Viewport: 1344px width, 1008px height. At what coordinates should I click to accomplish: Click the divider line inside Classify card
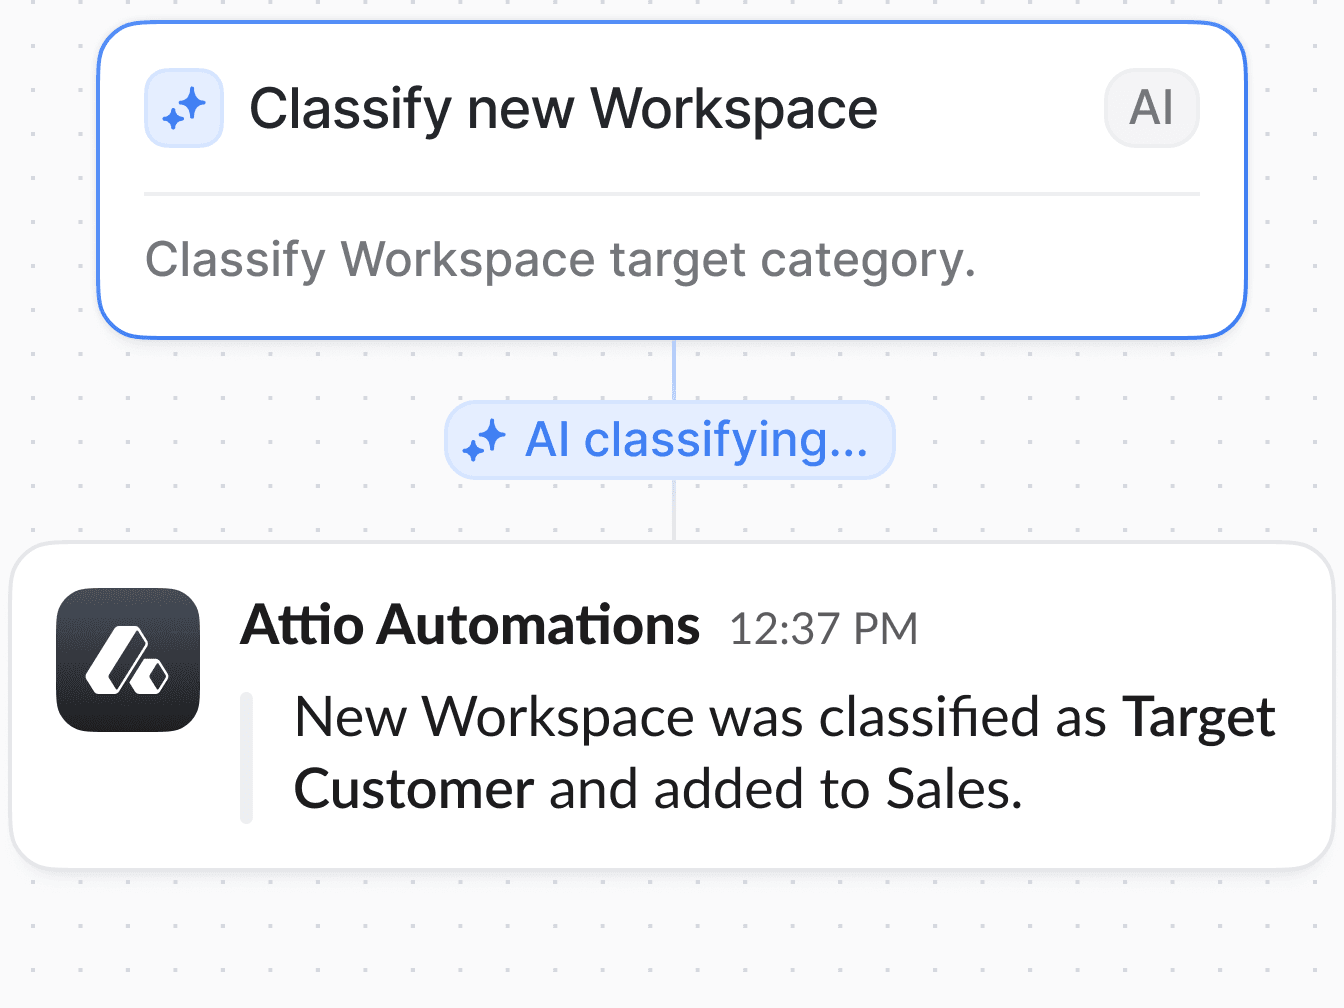tap(672, 194)
